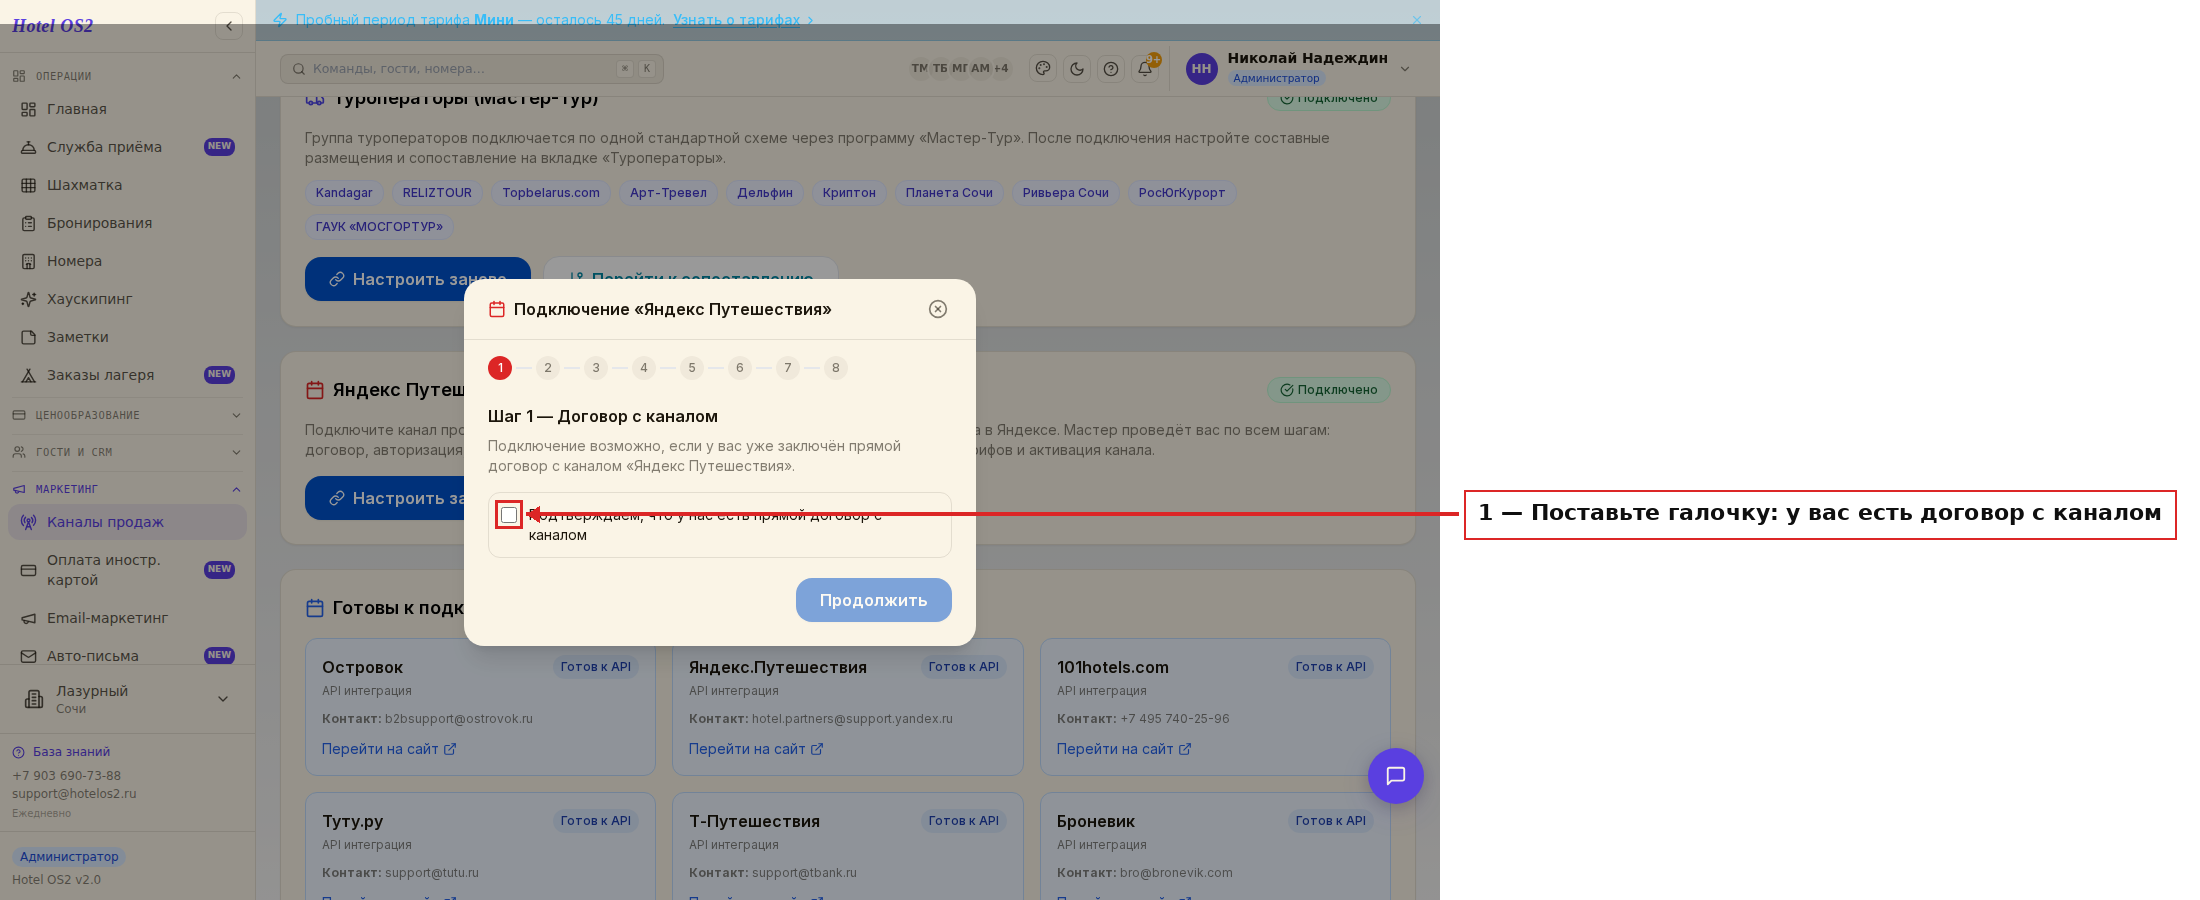Open the help question-mark icon
This screenshot has height=900, width=2200.
coord(1111,68)
